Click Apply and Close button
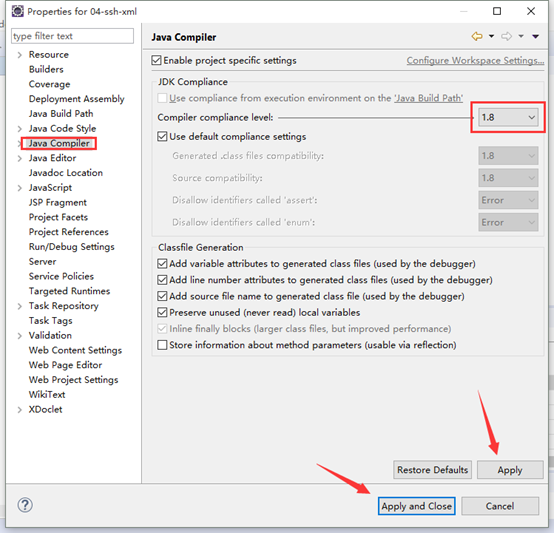554x533 pixels. tap(417, 506)
